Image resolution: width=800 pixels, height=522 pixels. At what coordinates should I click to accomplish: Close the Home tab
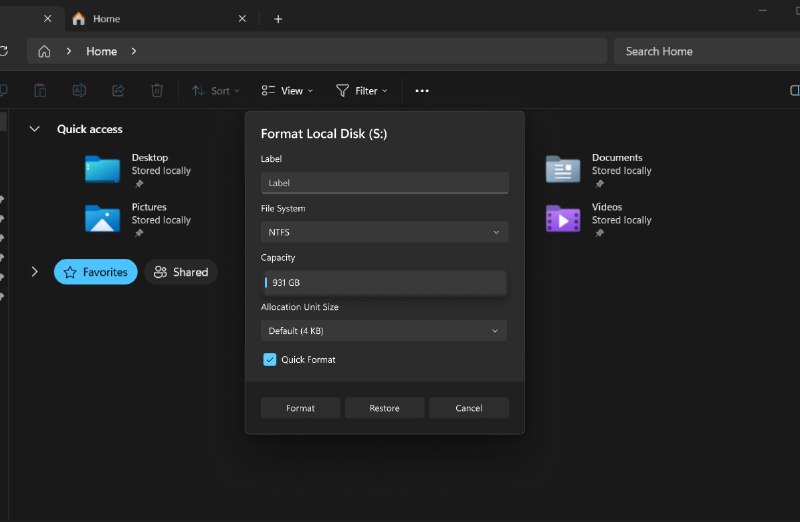tap(242, 19)
